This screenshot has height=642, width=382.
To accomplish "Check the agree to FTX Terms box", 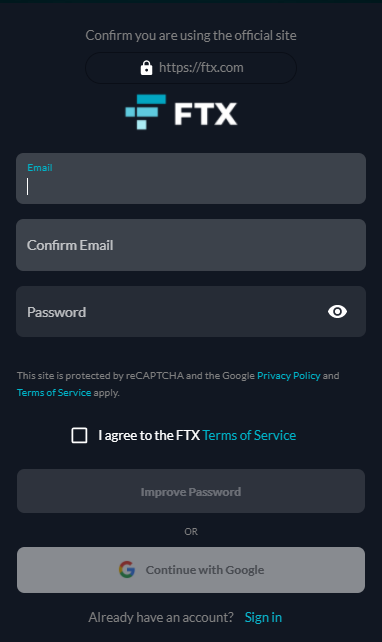I will [79, 435].
